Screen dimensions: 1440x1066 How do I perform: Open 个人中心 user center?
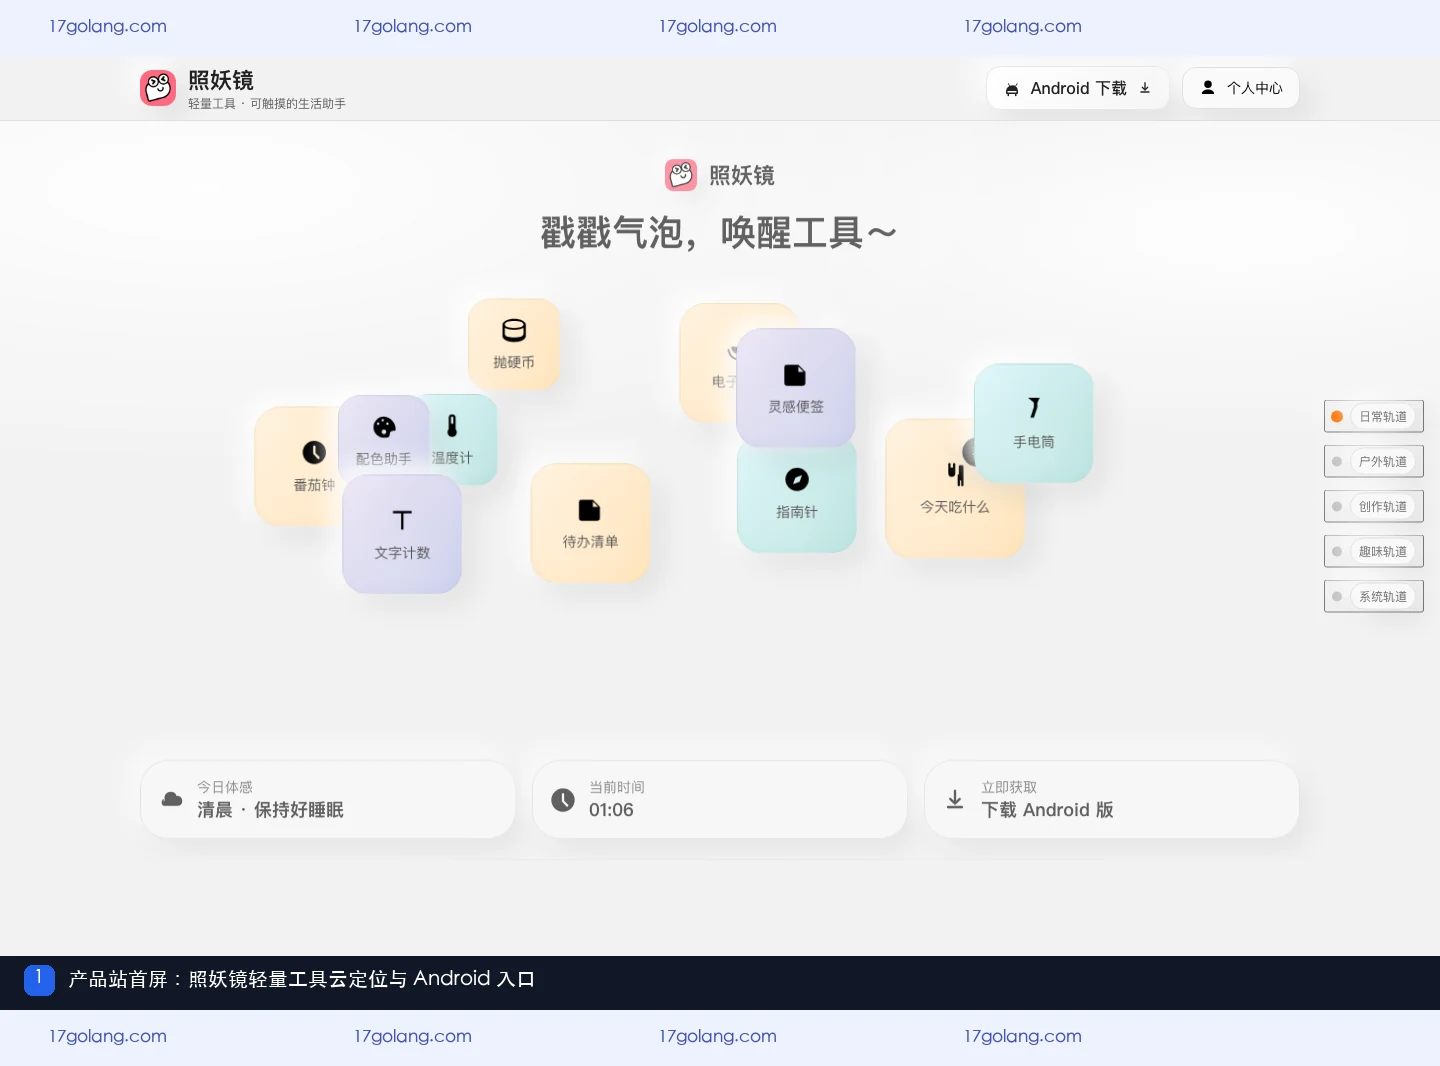[x=1241, y=88]
